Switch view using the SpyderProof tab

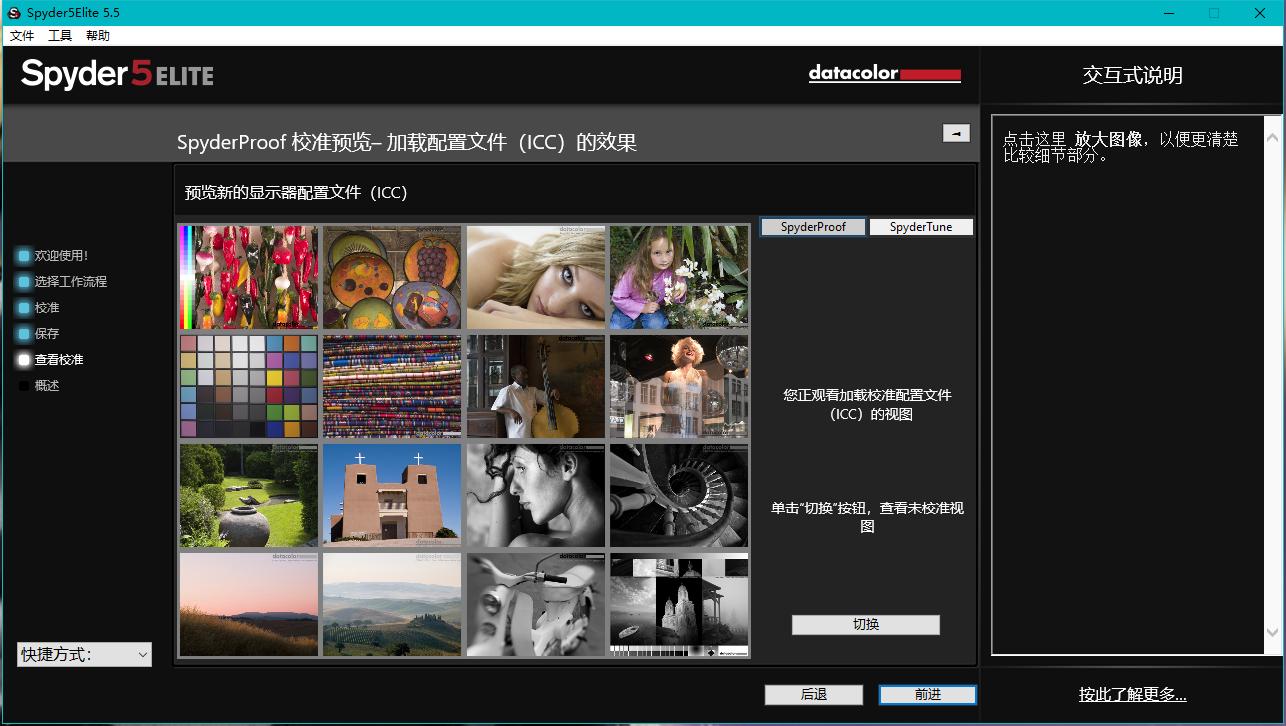(x=812, y=226)
